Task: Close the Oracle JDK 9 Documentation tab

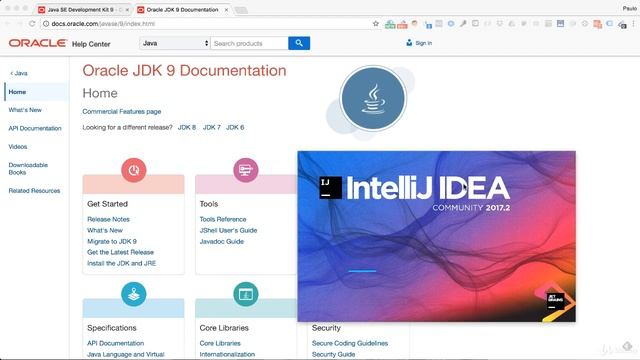Action: 226,9
